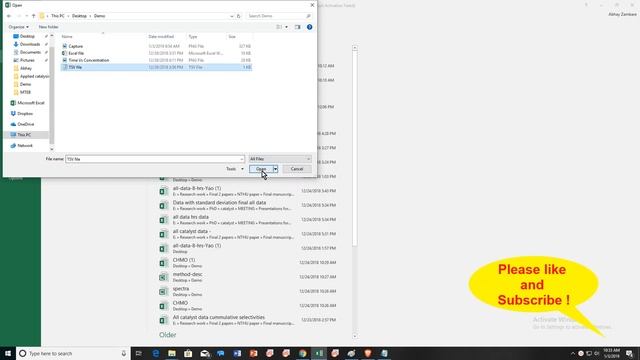Open Downloads in quick access list
The image size is (640, 360).
coord(27,44)
